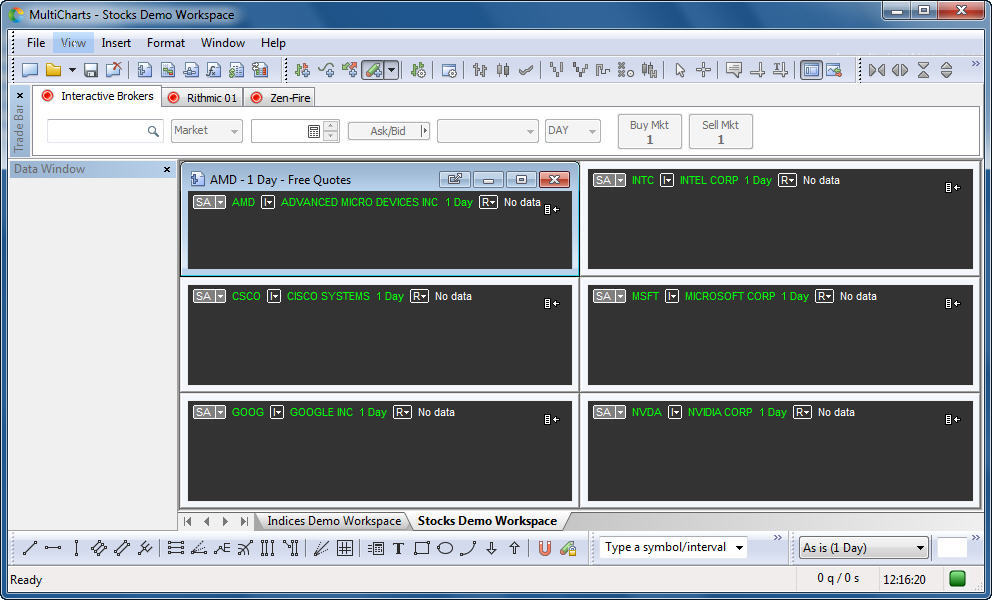
Task: Select the crosshair cursor tool
Action: 703,70
